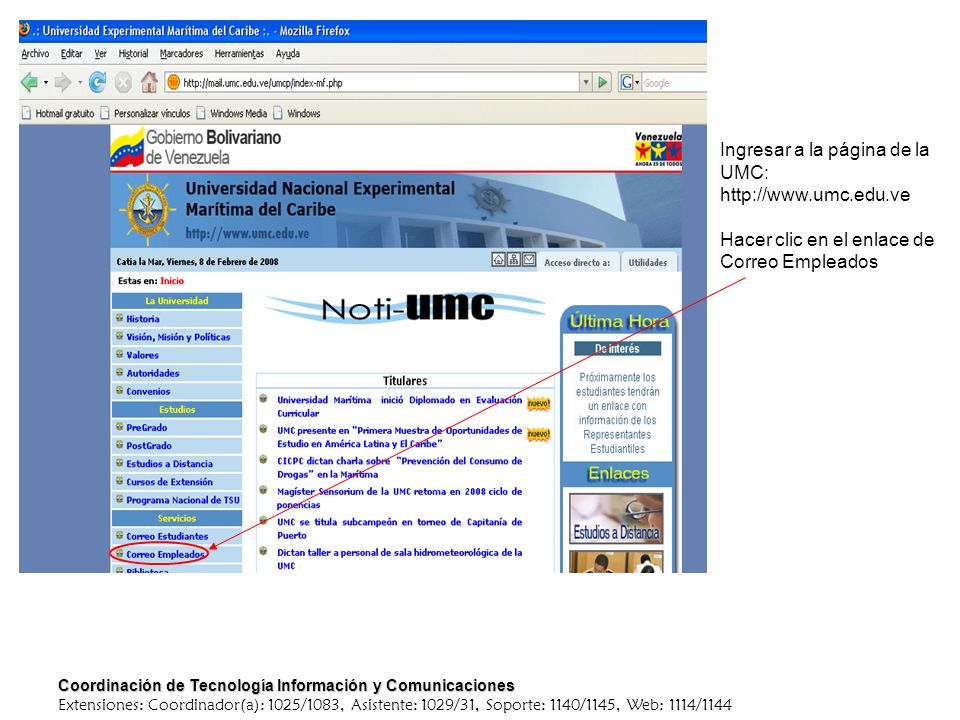The image size is (960, 720).
Task: Open the Editar menu
Action: 71,54
